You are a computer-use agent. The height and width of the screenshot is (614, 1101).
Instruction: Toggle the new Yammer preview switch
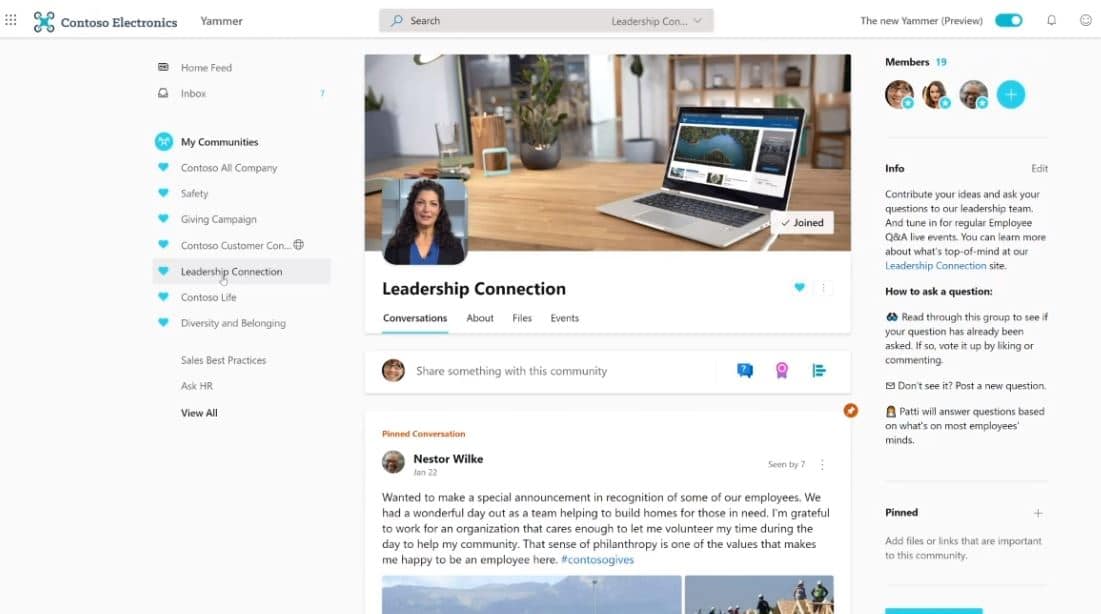[1008, 20]
